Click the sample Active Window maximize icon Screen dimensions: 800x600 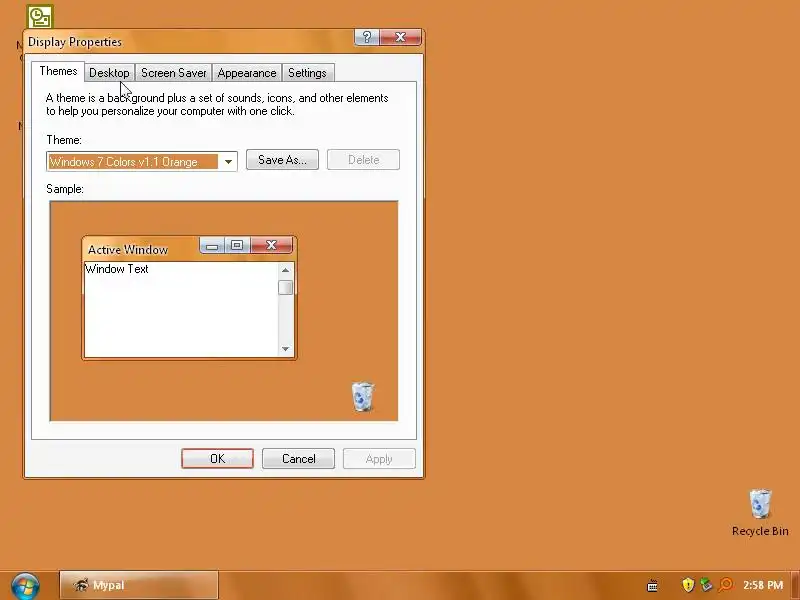[x=237, y=245]
